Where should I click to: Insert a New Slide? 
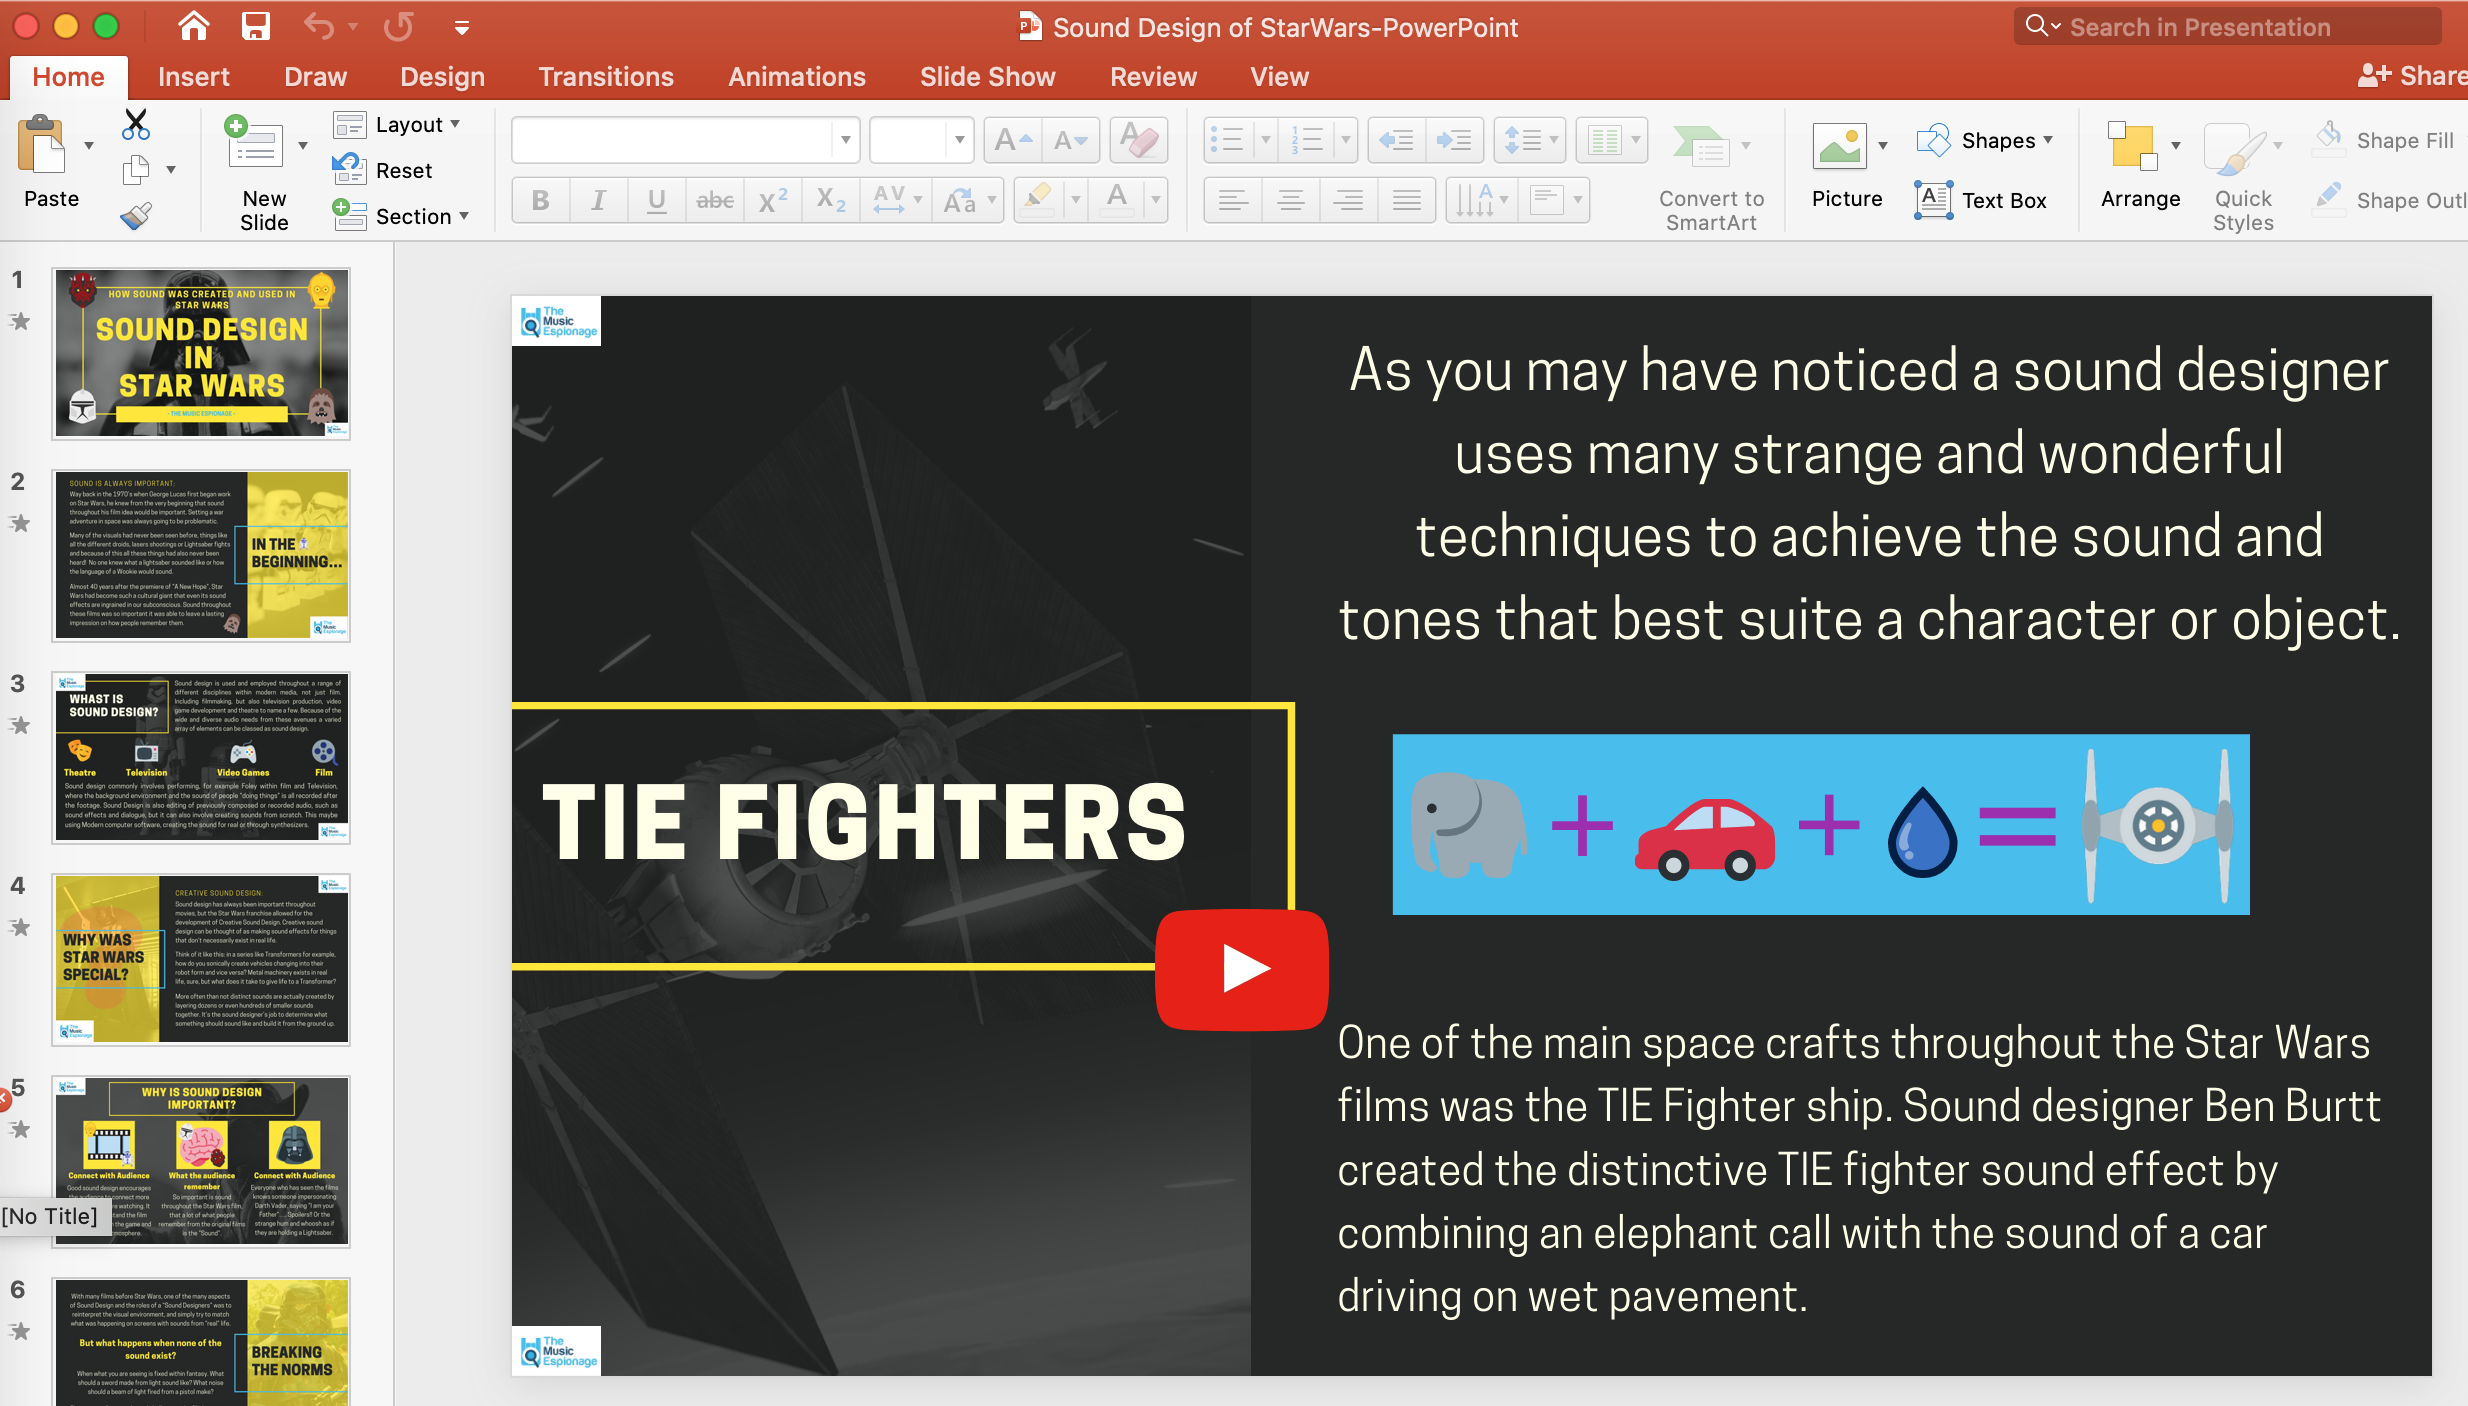255,143
